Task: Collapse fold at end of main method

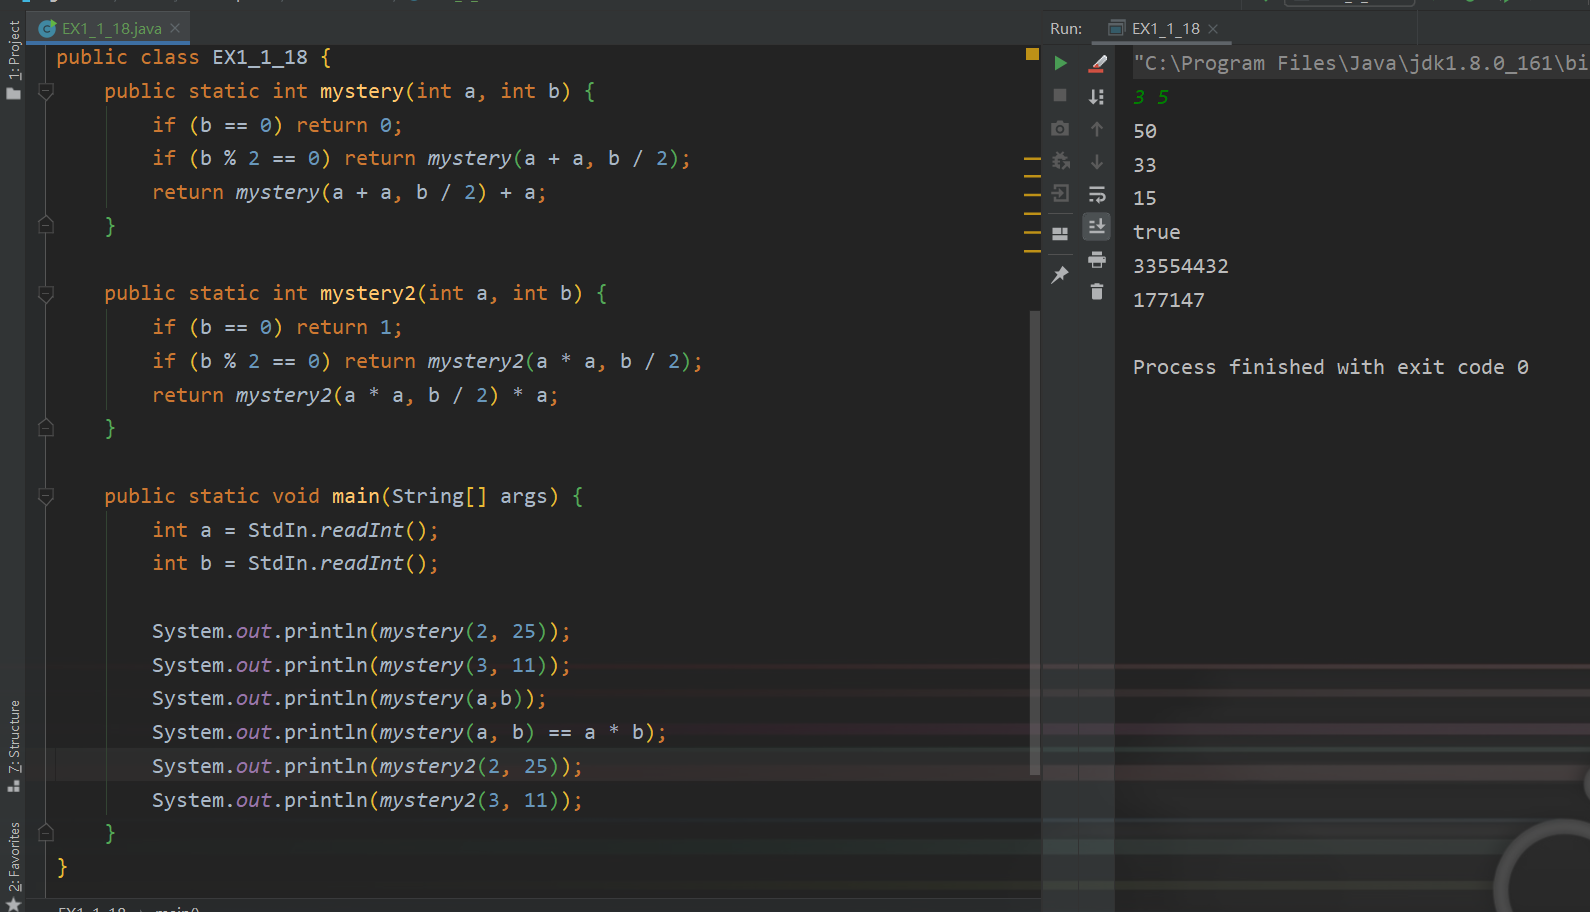Action: [46, 832]
